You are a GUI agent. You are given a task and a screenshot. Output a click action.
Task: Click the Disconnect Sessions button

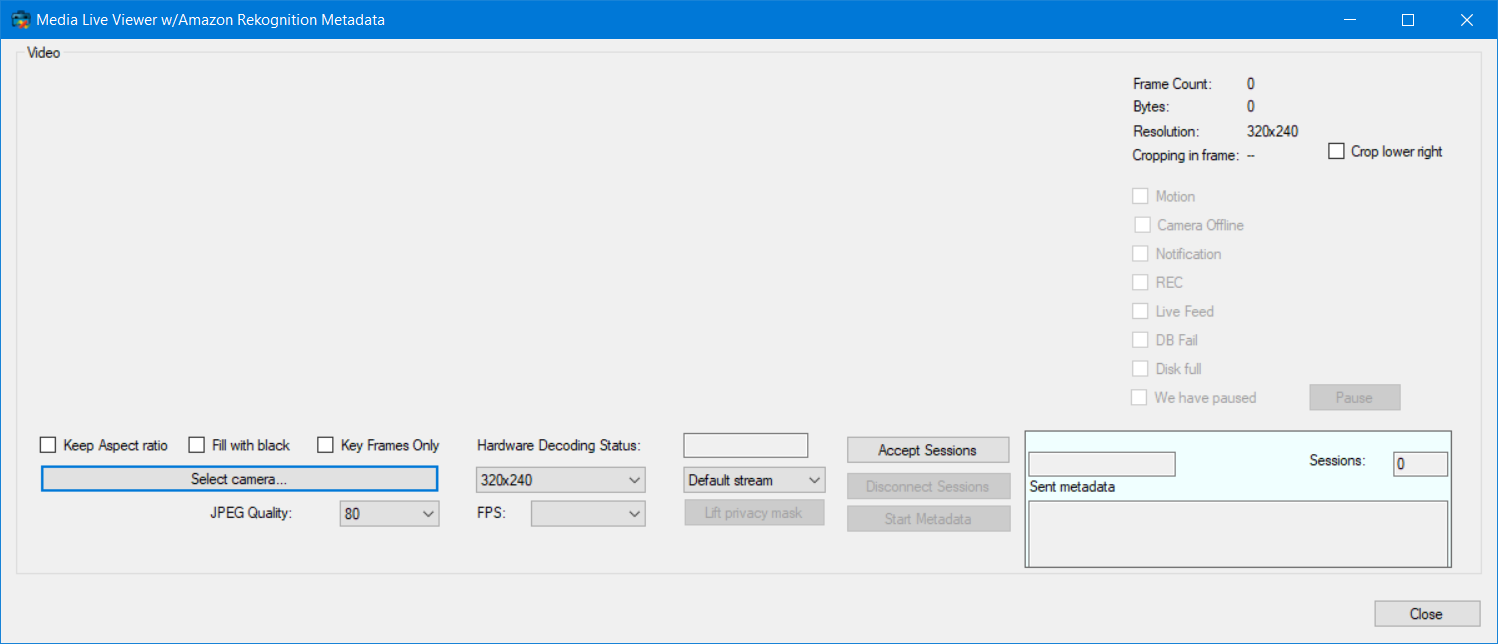pos(927,487)
